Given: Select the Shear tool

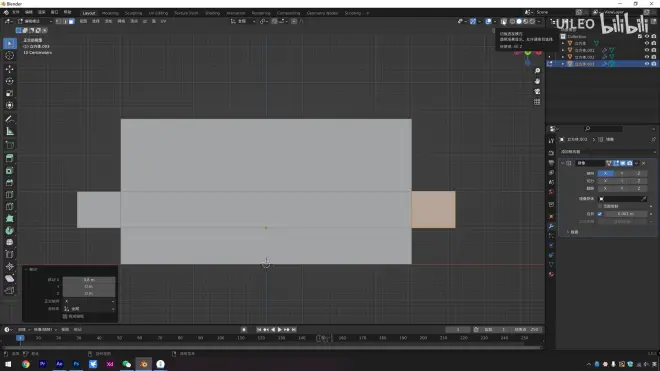Looking at the screenshot, I should (10, 278).
